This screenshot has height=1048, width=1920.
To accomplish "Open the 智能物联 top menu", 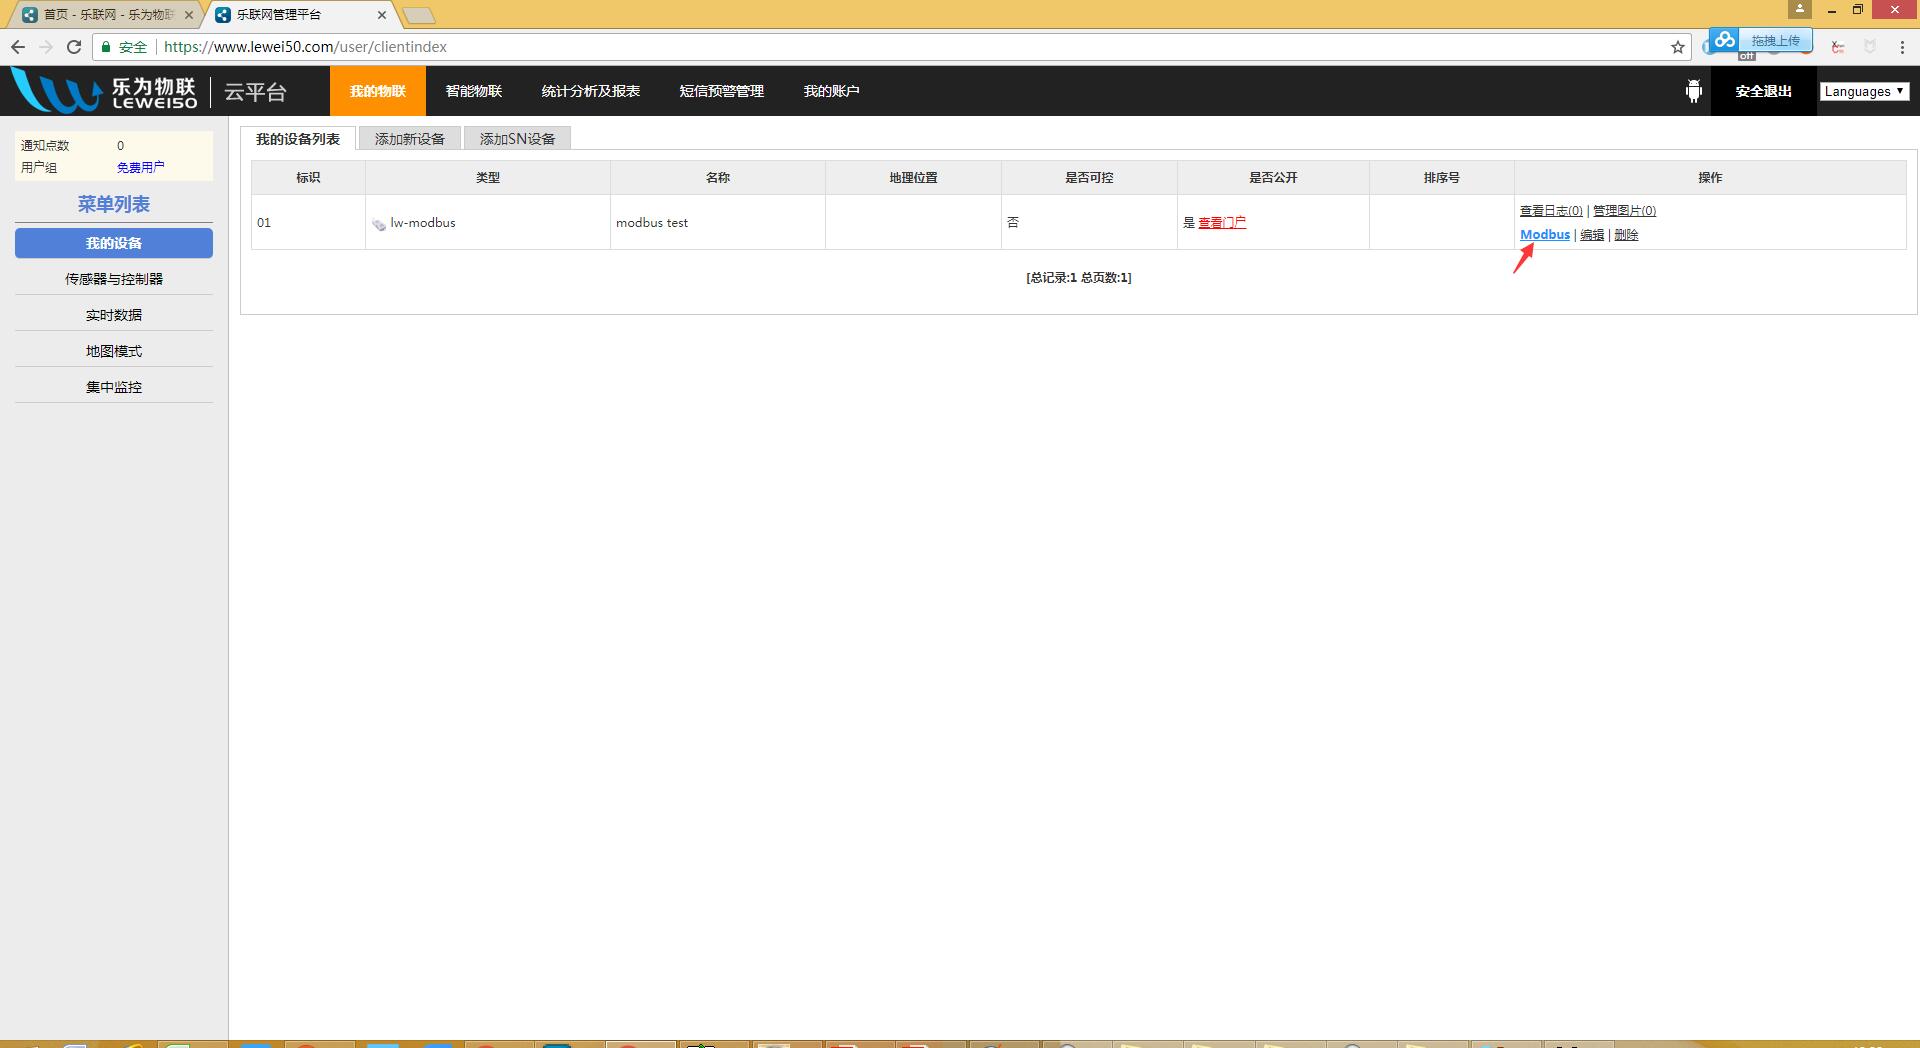I will pos(474,91).
